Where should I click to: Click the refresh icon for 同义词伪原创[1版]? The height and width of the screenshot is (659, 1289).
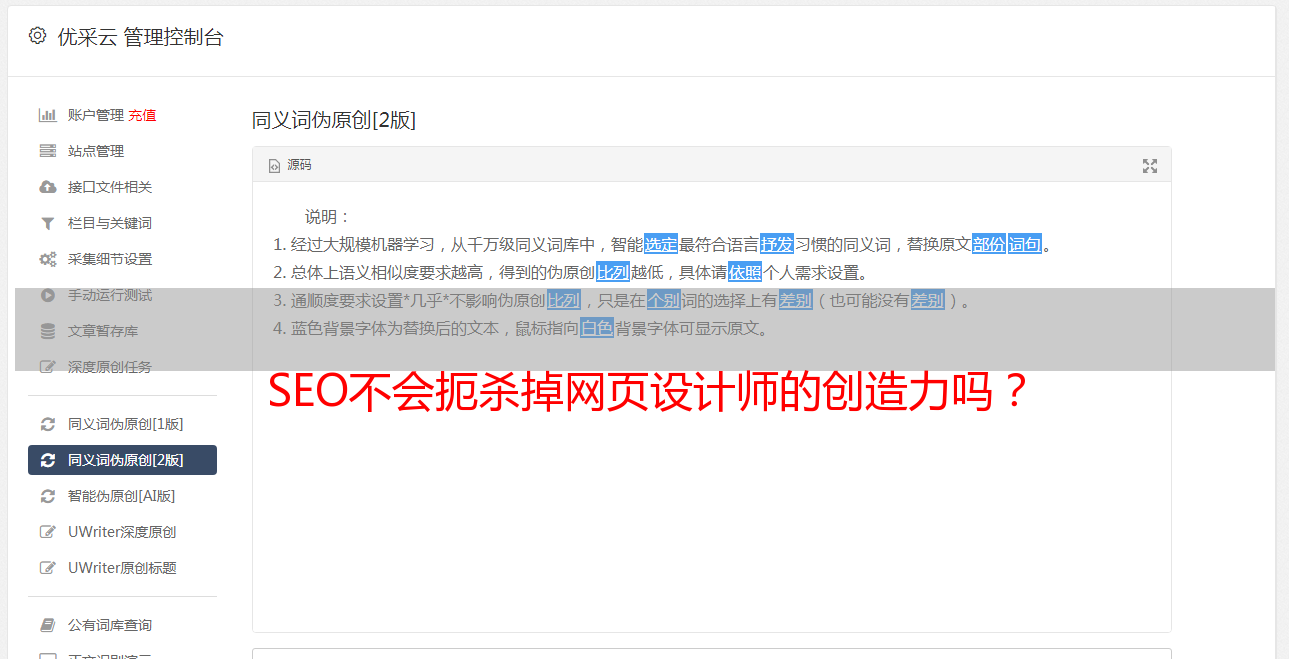click(47, 424)
